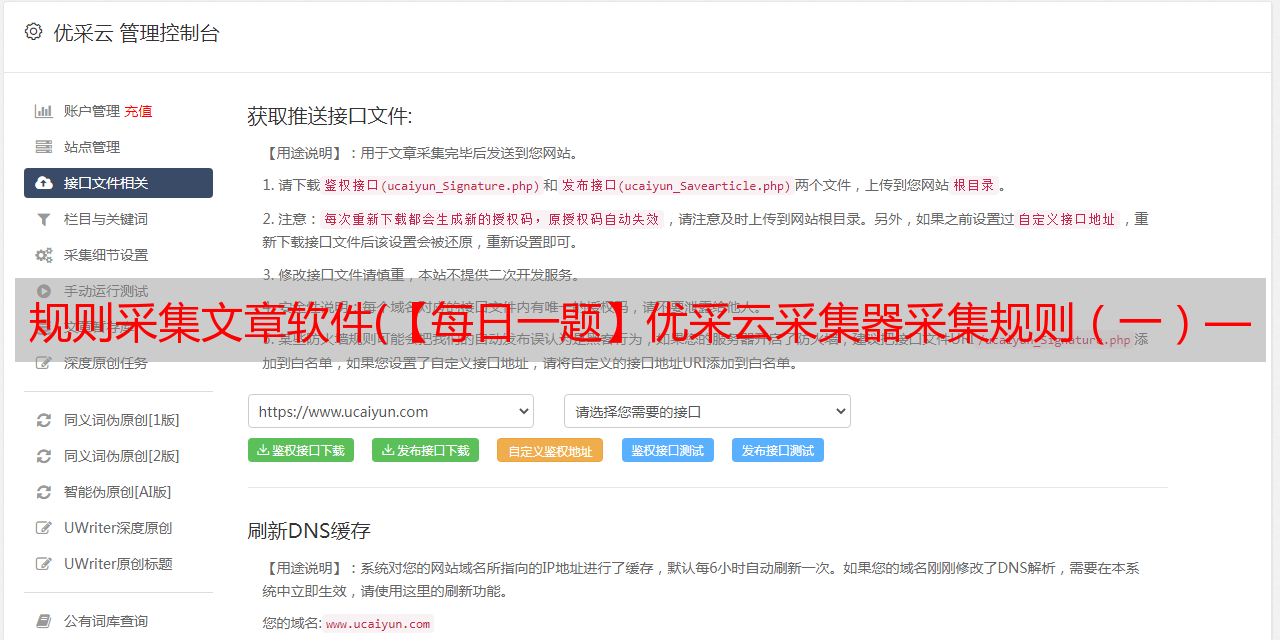Click the refresh icon for 智能伪原创[AI版]
This screenshot has height=640, width=1280.
coord(44,492)
